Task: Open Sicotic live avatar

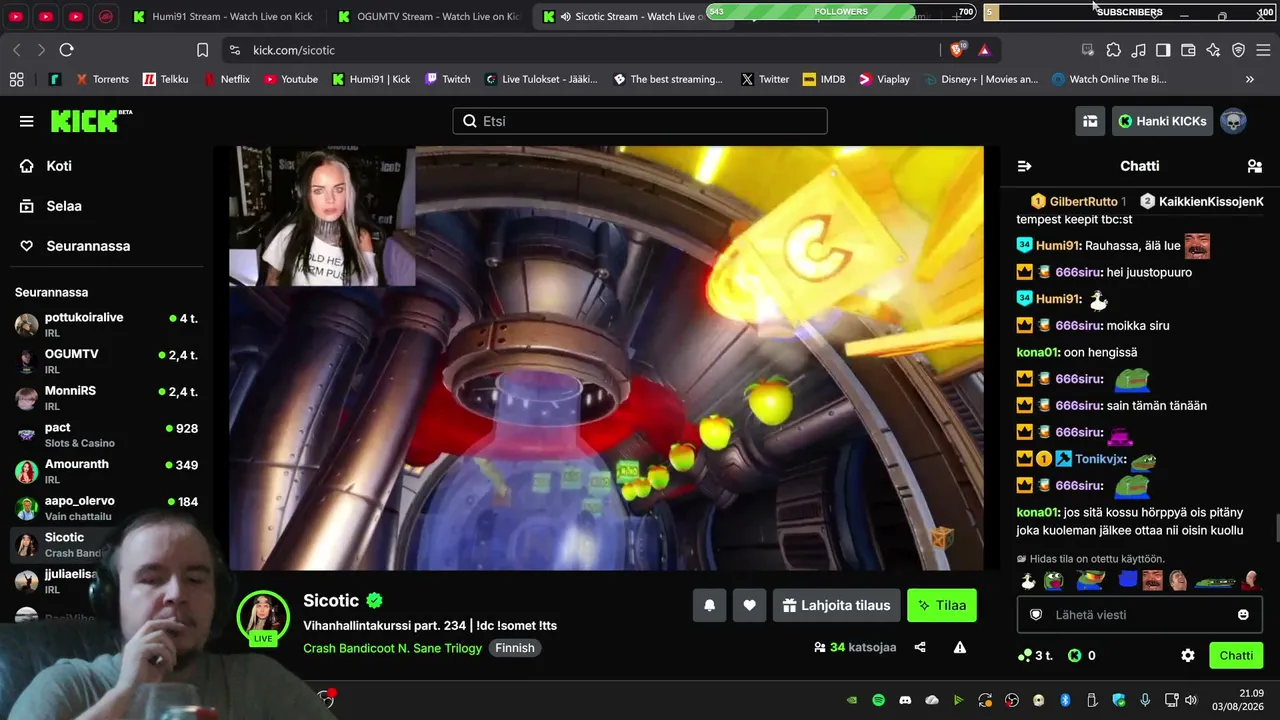Action: point(263,617)
